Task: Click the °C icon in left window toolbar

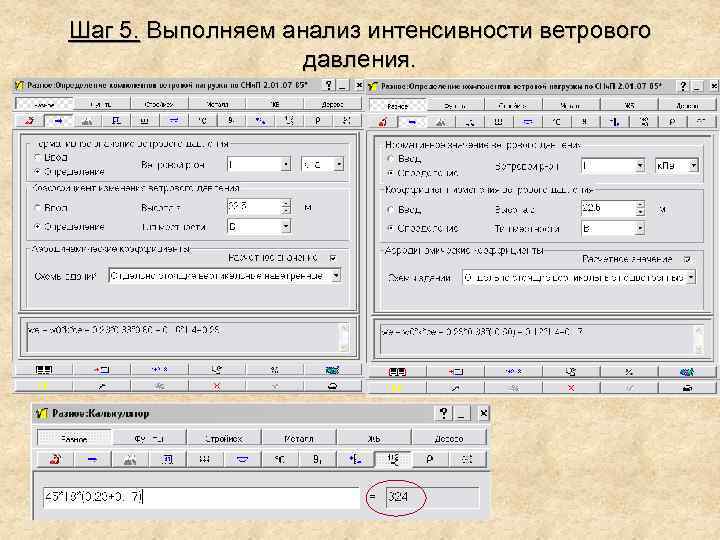Action: click(202, 120)
